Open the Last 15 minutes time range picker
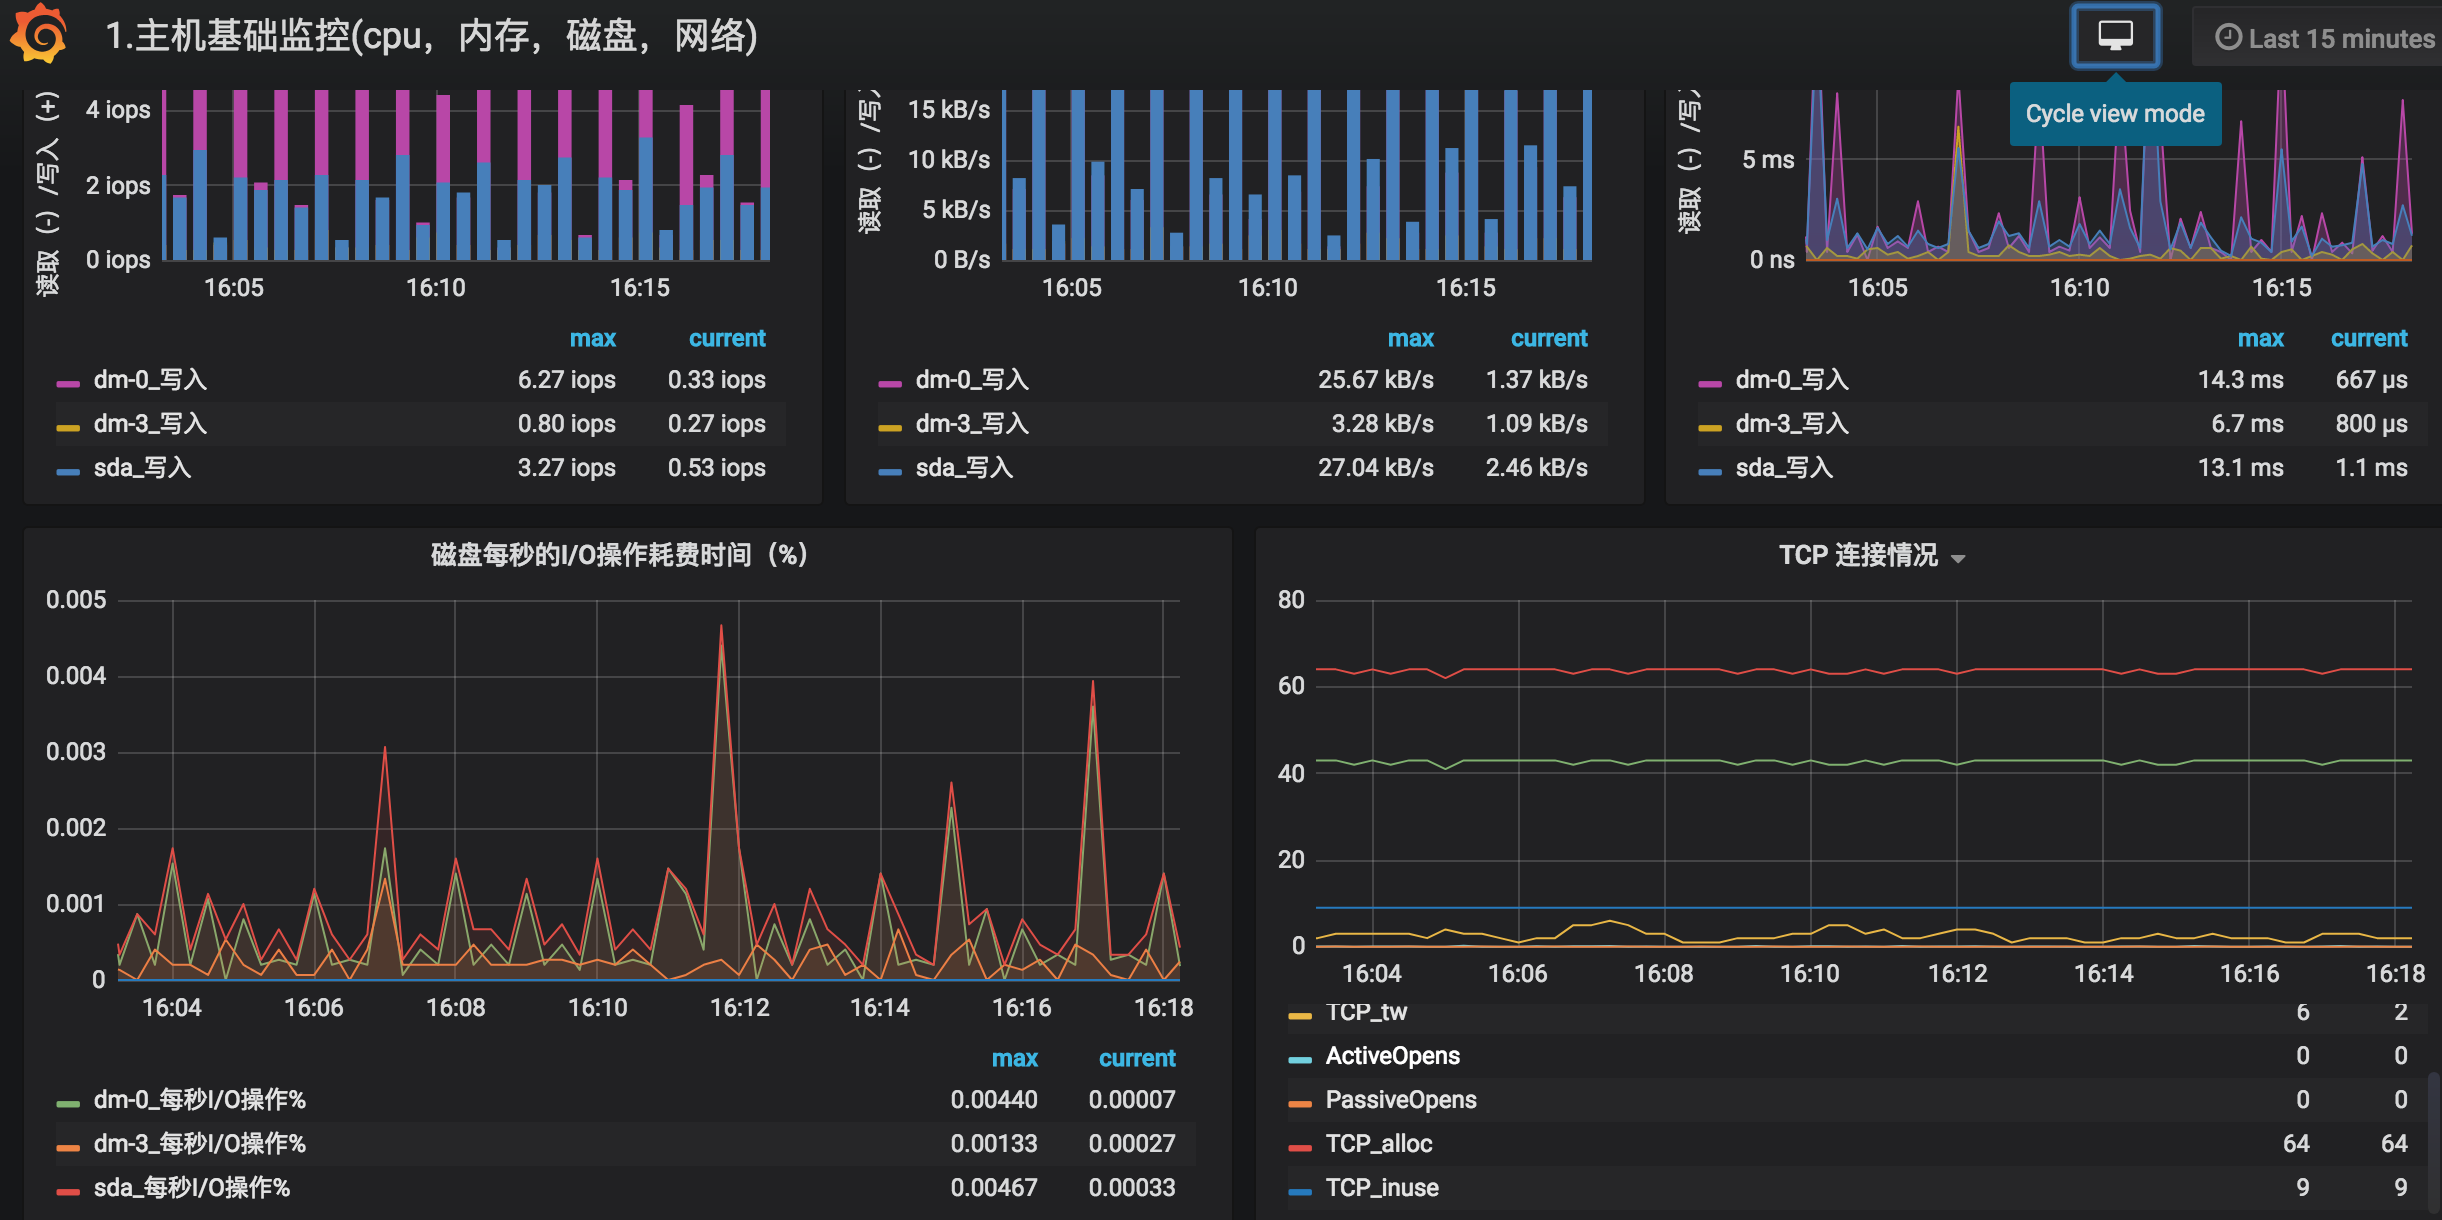Image resolution: width=2442 pixels, height=1220 pixels. pyautogui.click(x=2323, y=37)
